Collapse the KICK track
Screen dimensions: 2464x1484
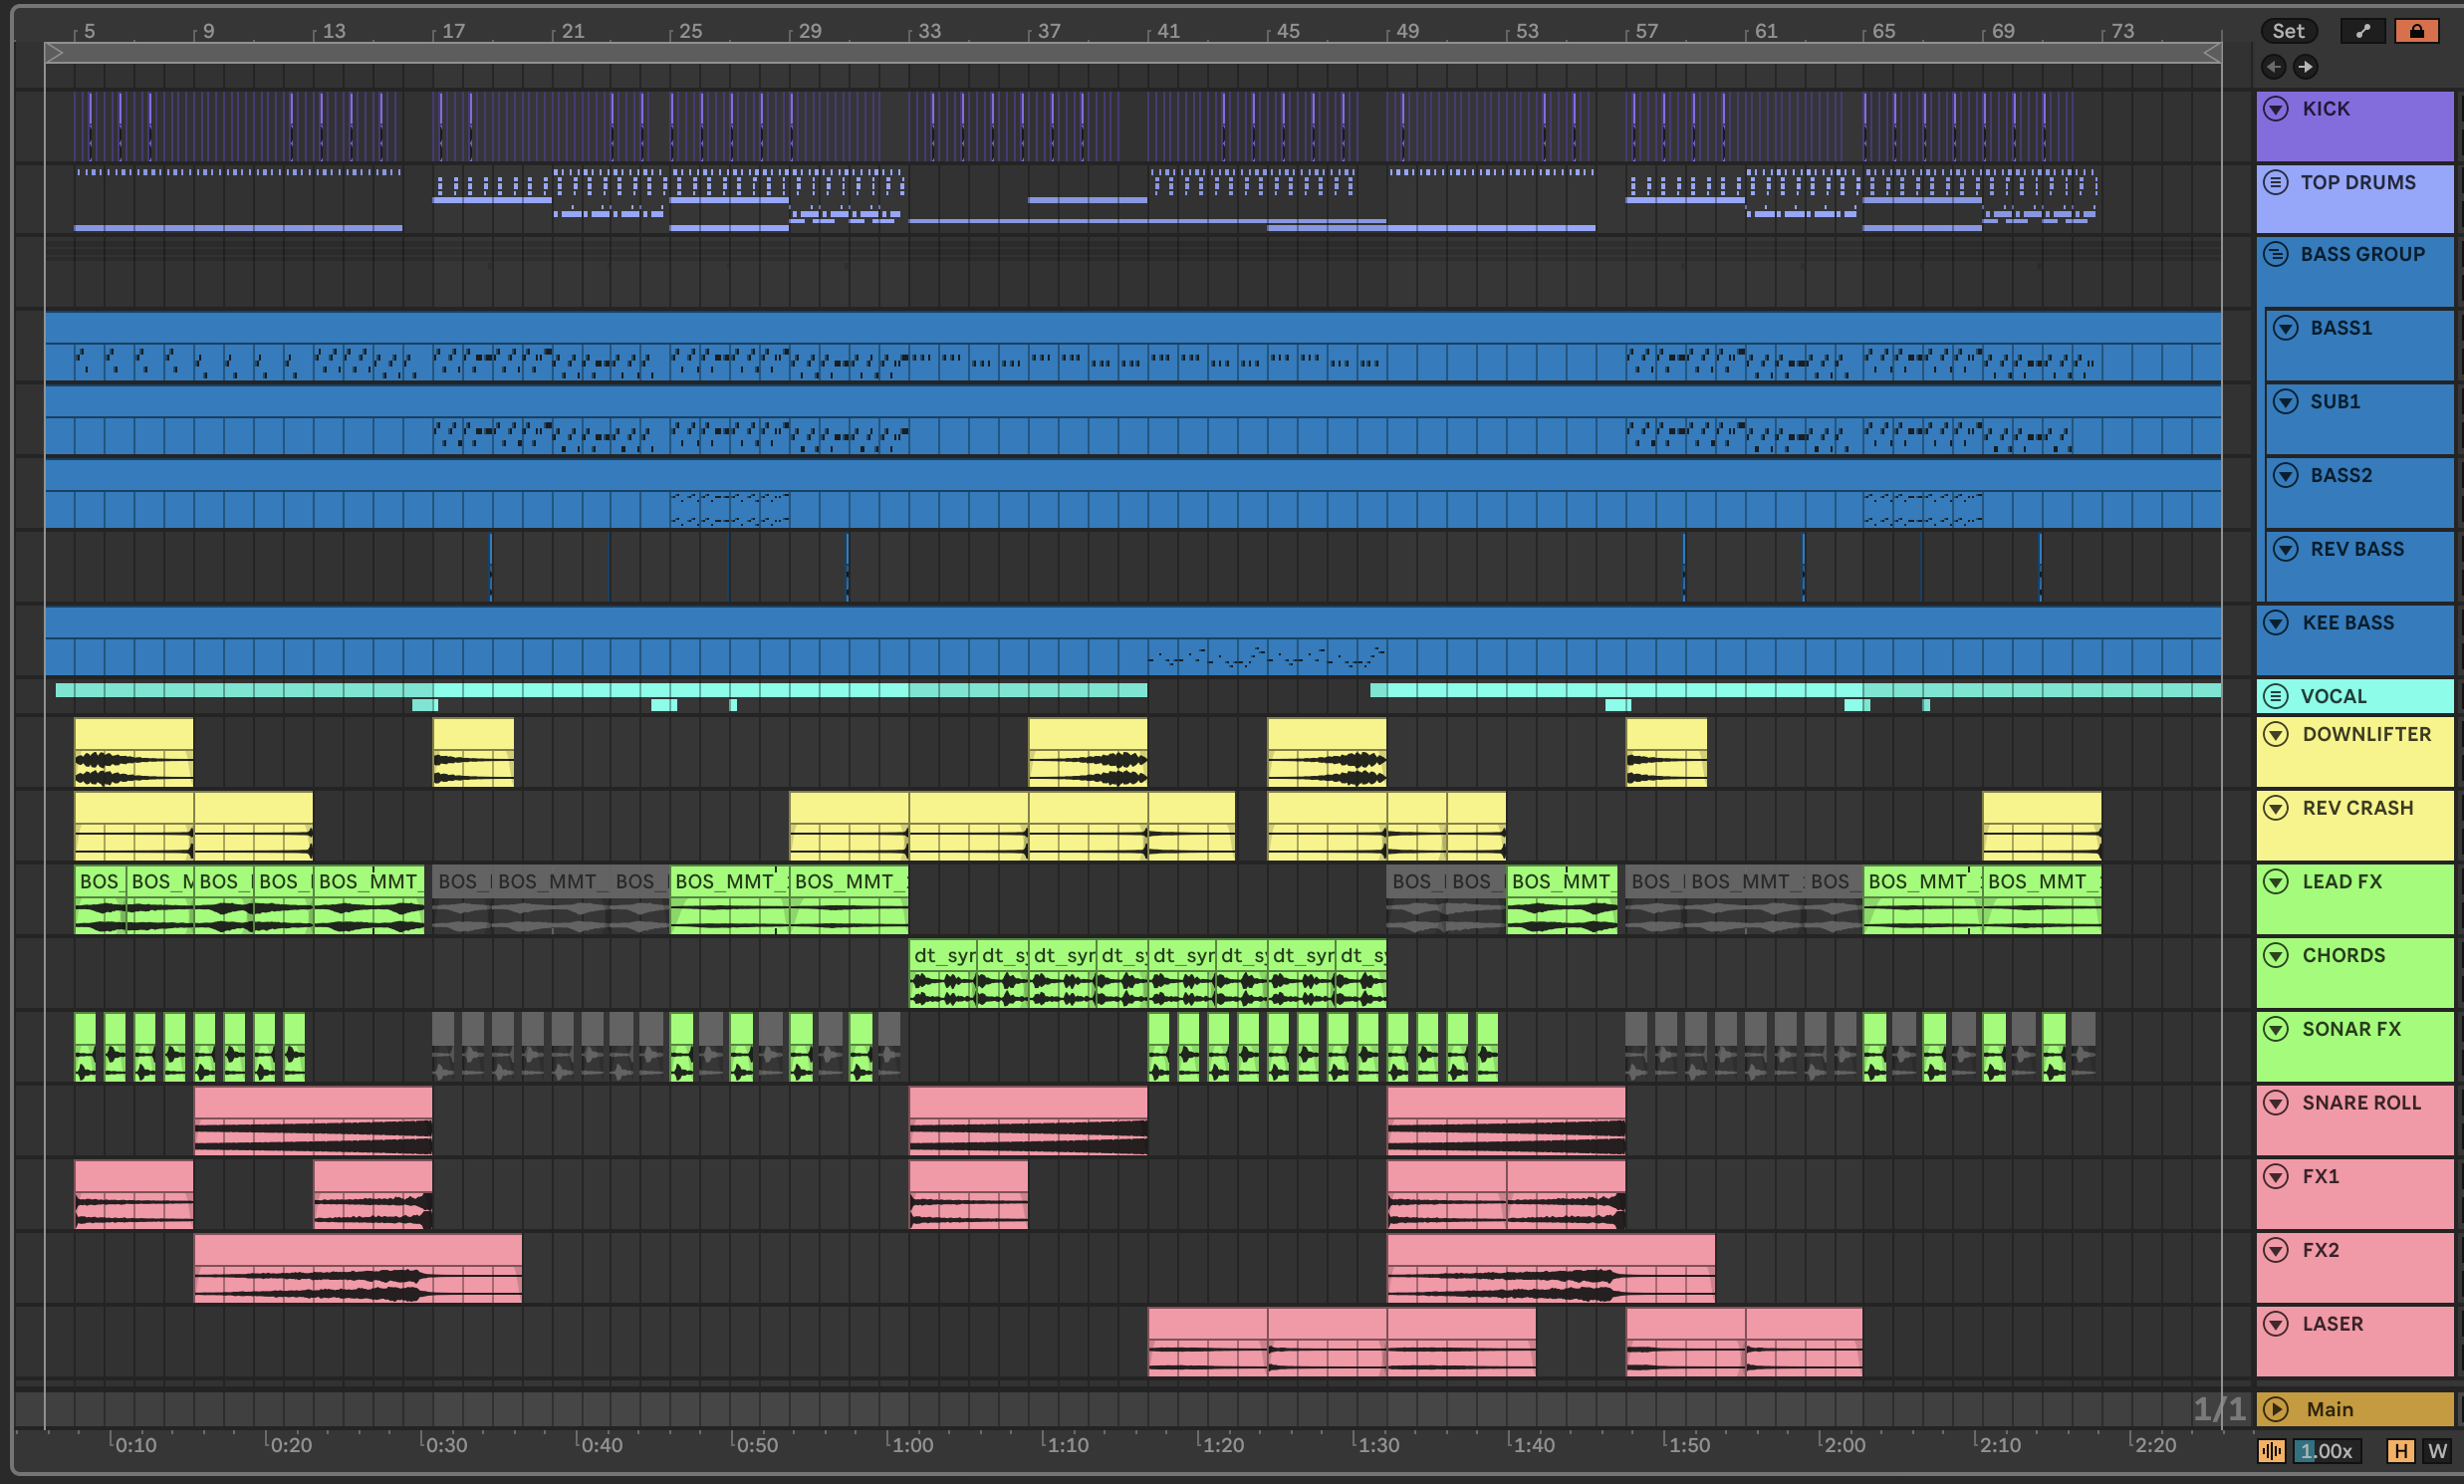(2276, 109)
